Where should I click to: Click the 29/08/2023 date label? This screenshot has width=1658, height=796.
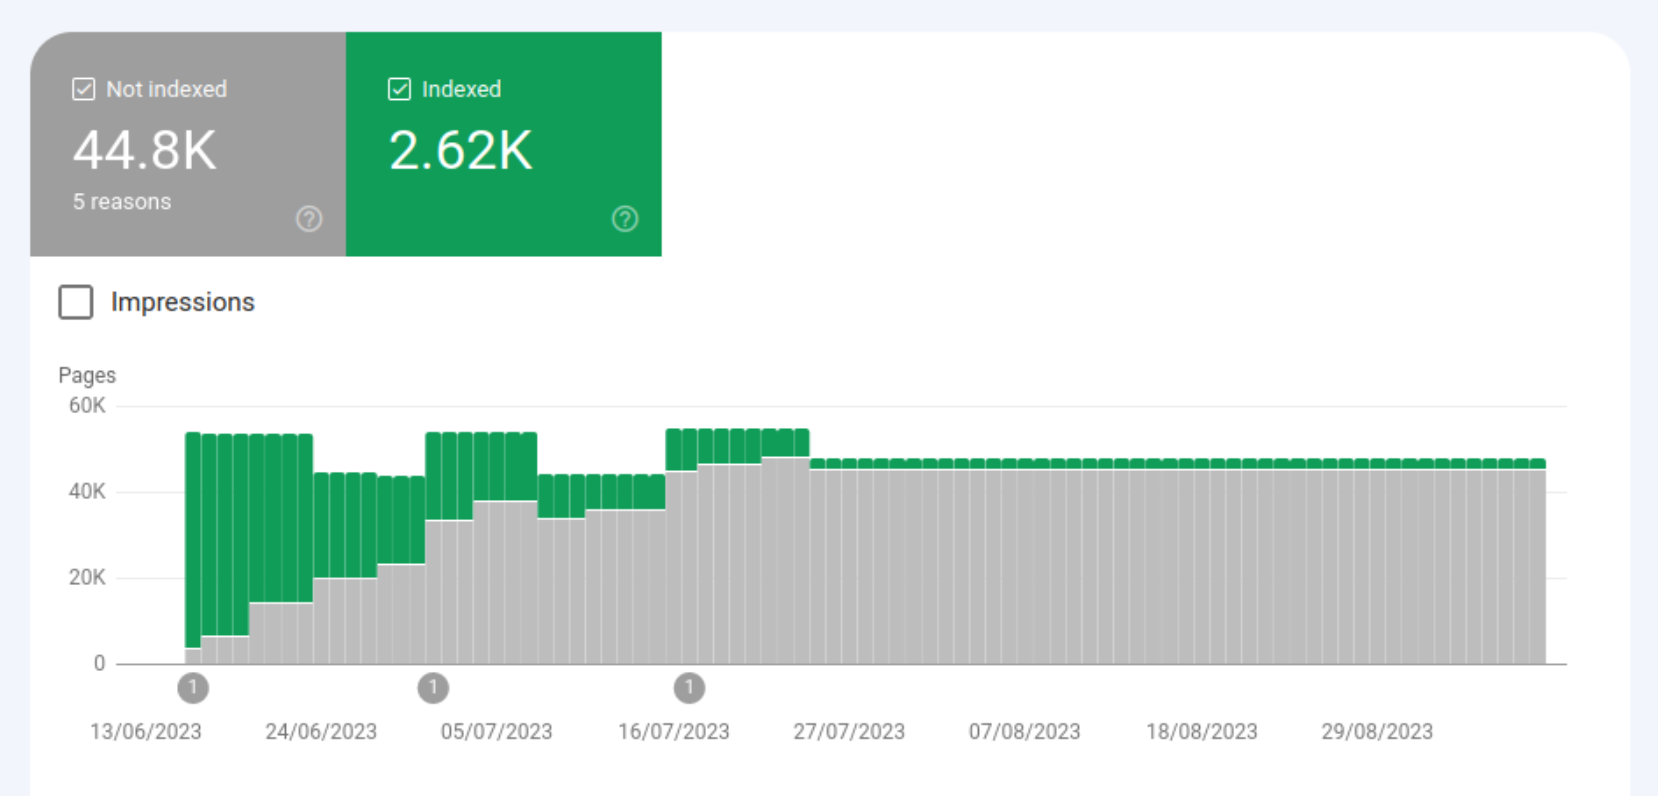1377,732
